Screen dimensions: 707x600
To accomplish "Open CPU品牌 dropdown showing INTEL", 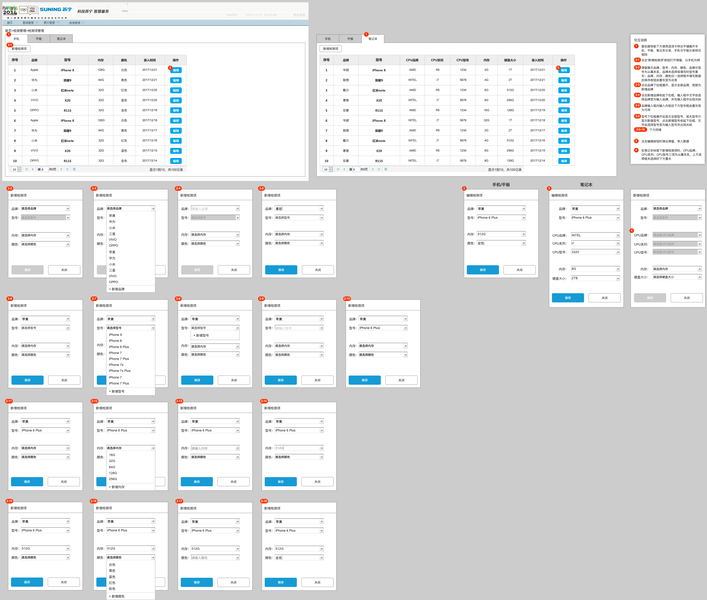I will (595, 235).
